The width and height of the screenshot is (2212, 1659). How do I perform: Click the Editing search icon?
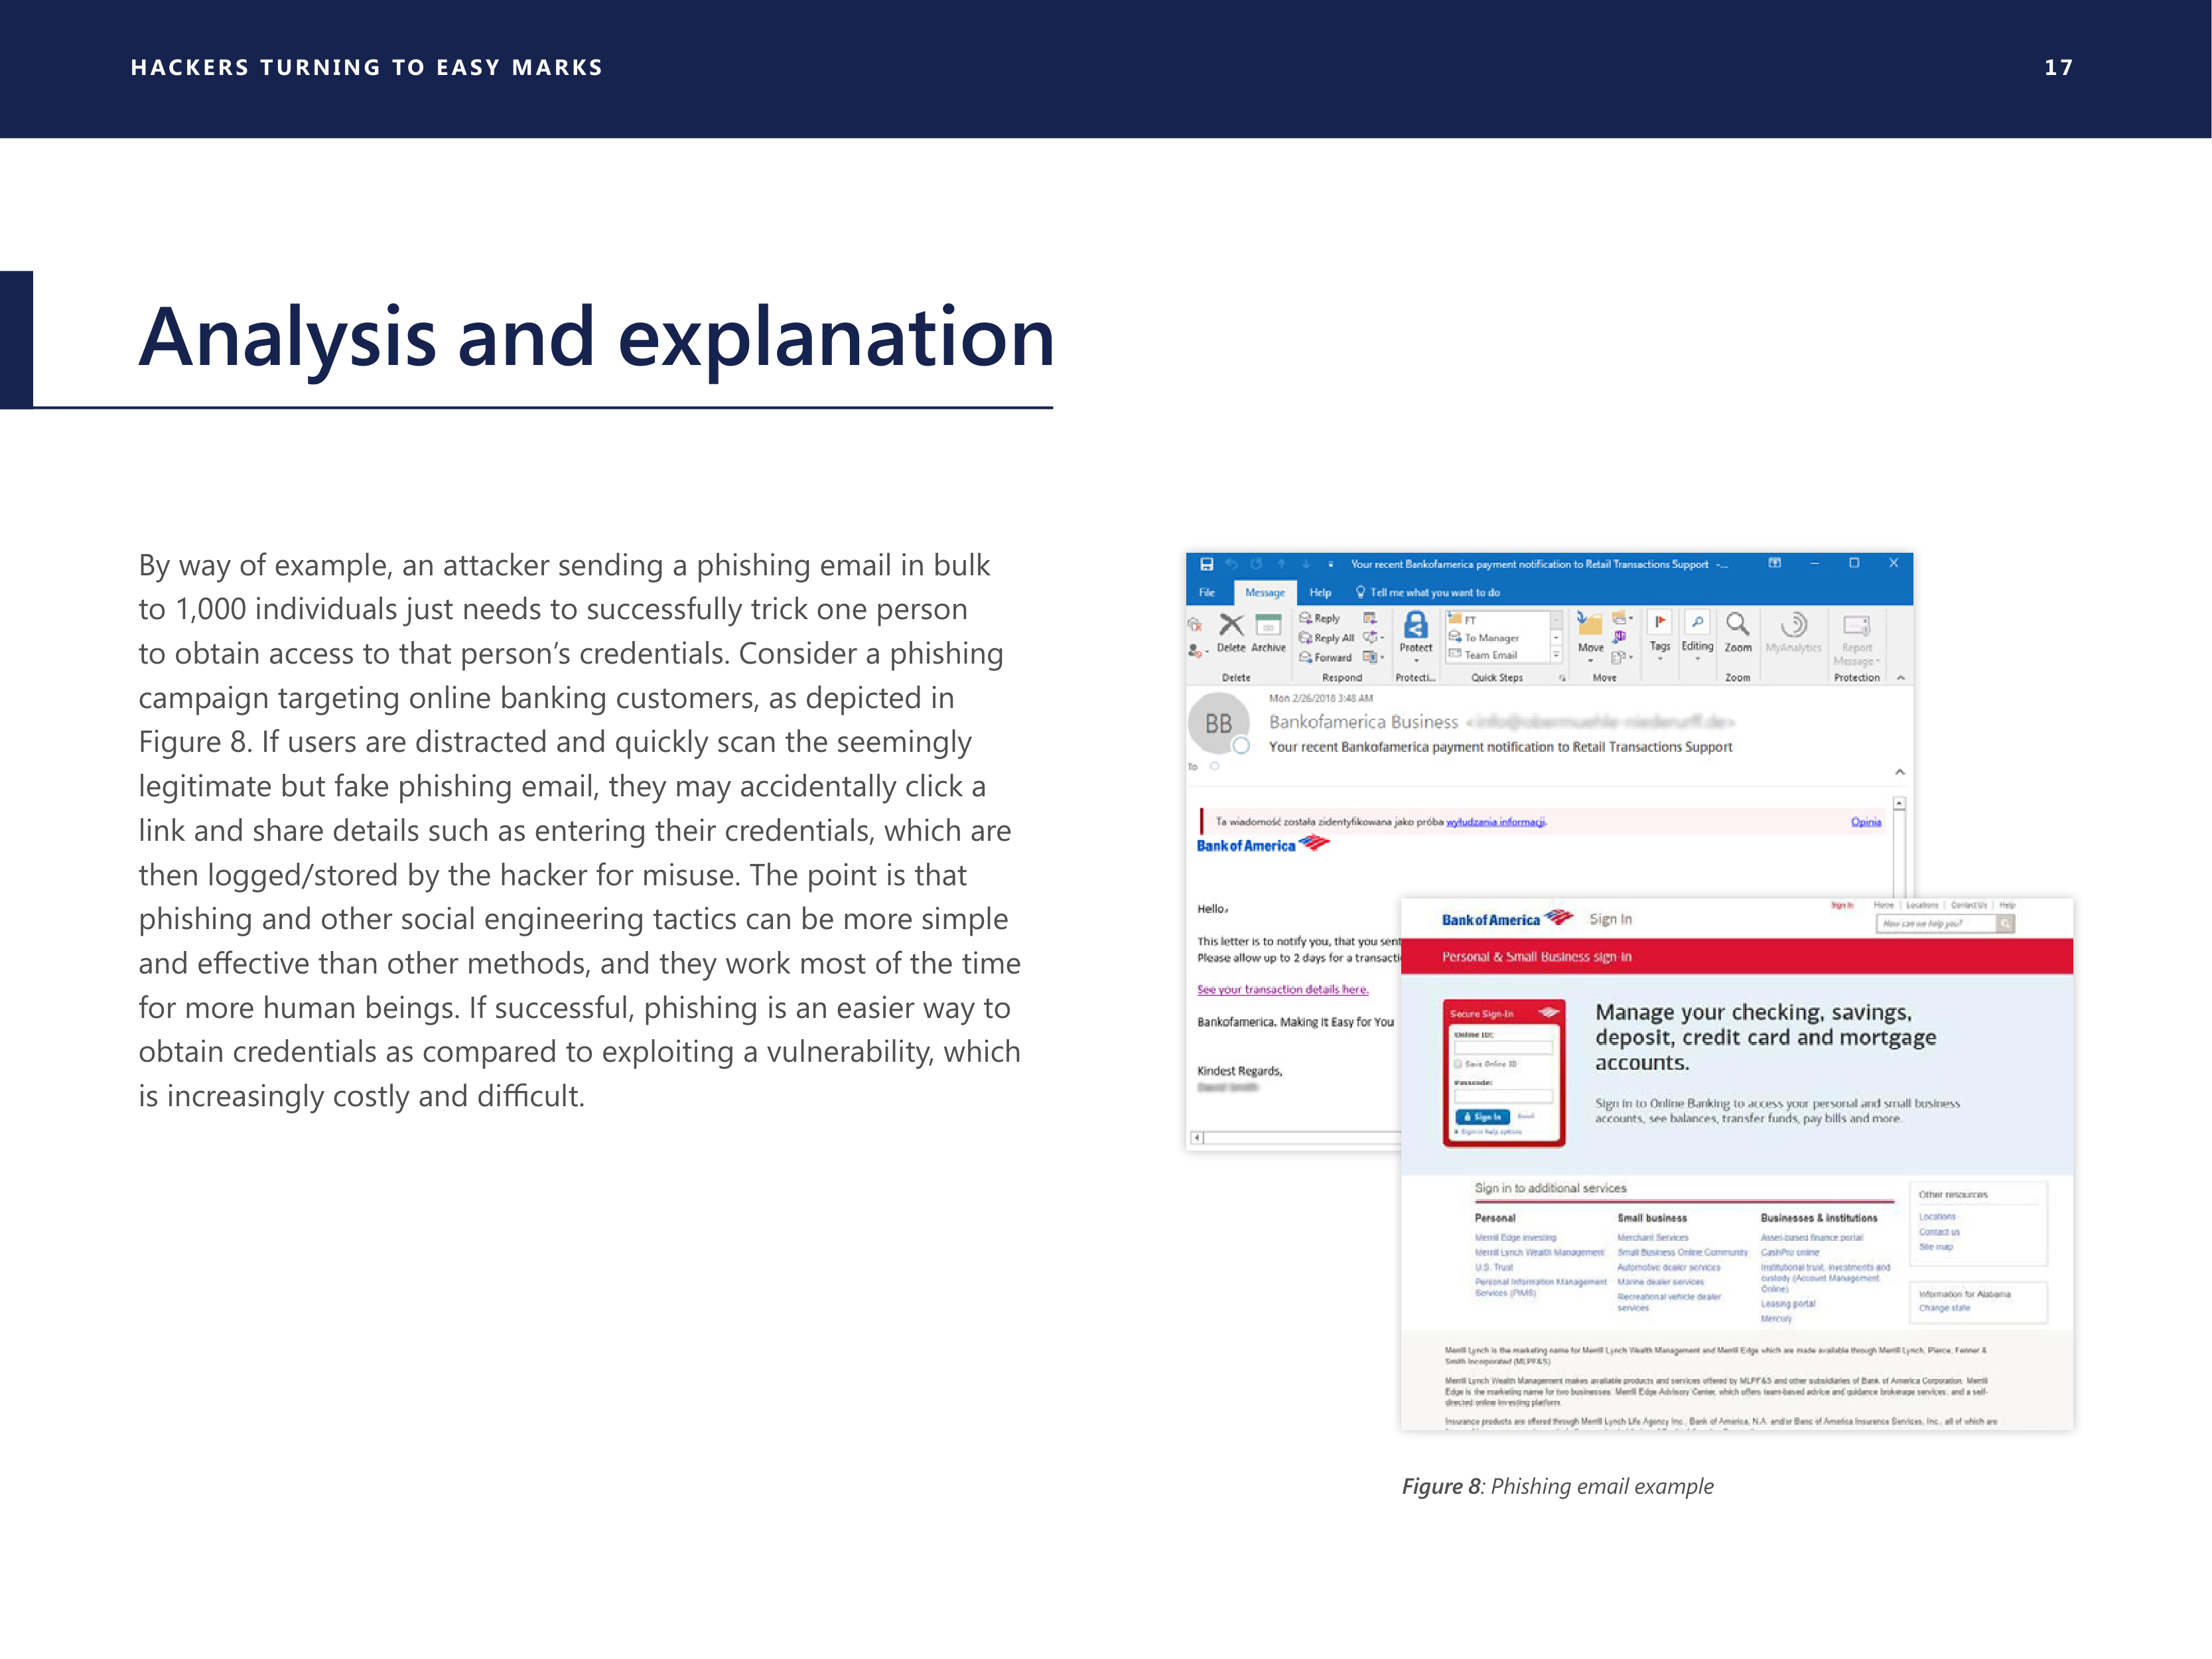click(1697, 622)
